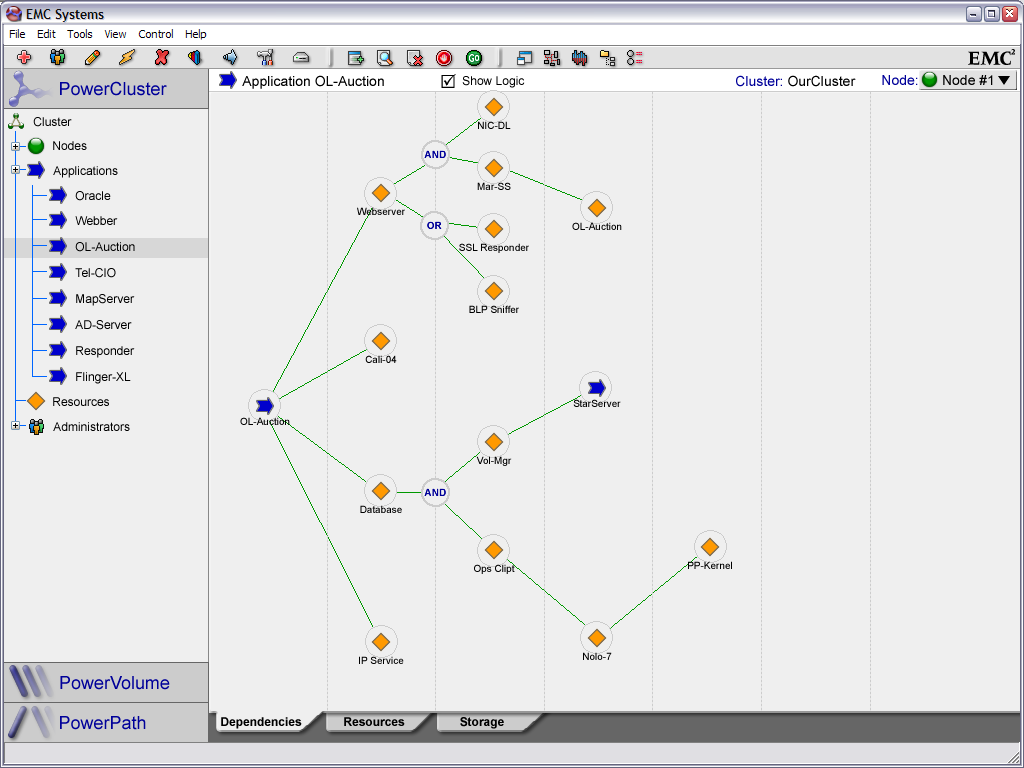Select AD-Server in the applications tree

103,325
